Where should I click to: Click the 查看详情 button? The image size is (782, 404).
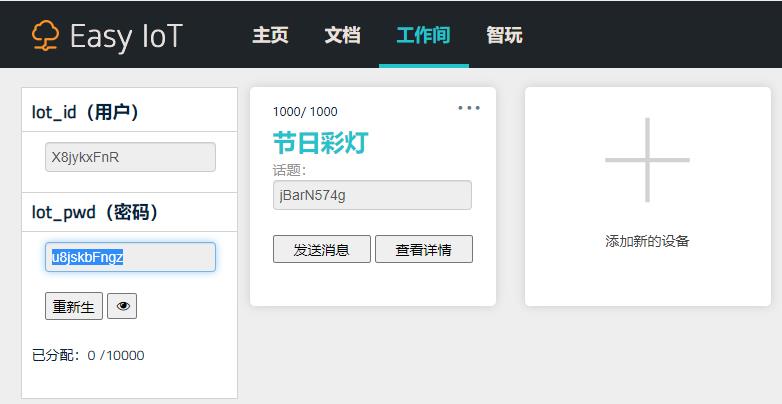point(424,249)
